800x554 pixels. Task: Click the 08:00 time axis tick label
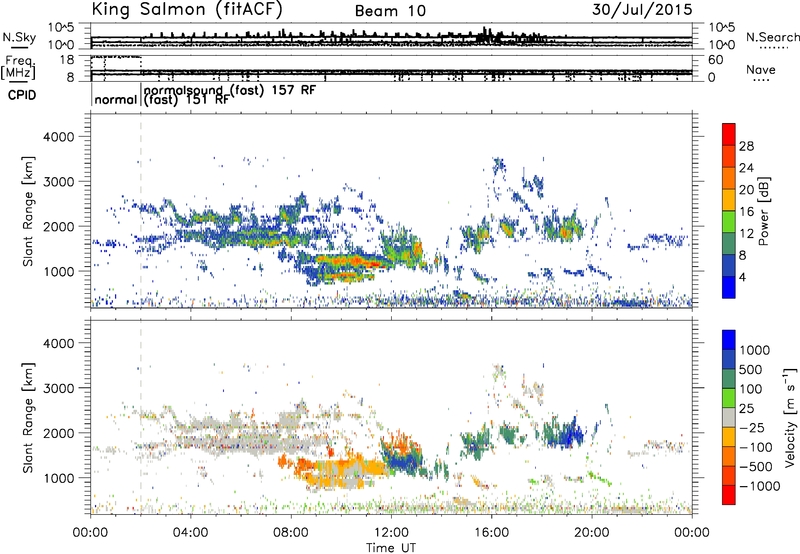click(291, 533)
